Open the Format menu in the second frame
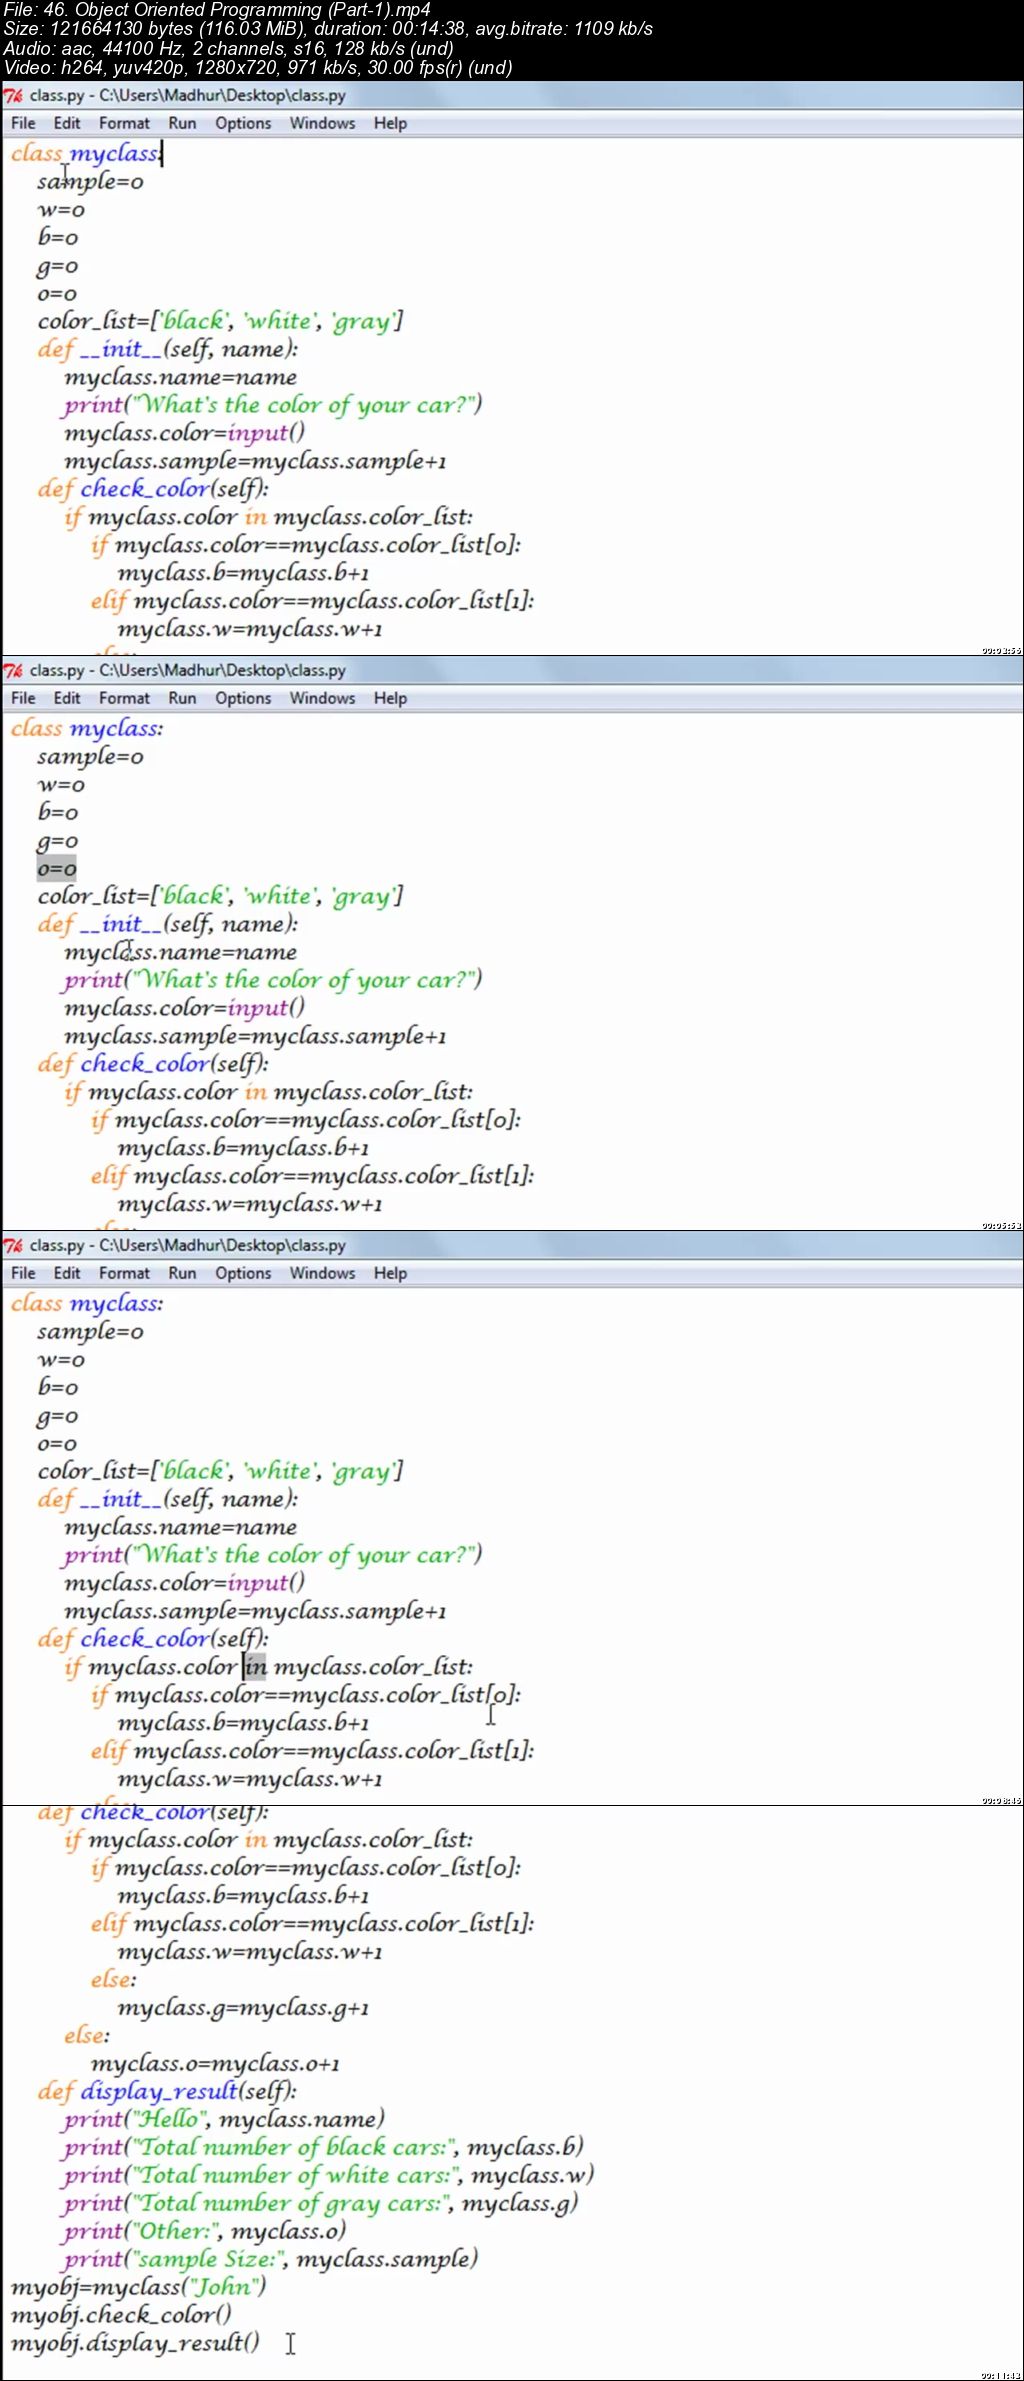1024x2381 pixels. [x=124, y=698]
